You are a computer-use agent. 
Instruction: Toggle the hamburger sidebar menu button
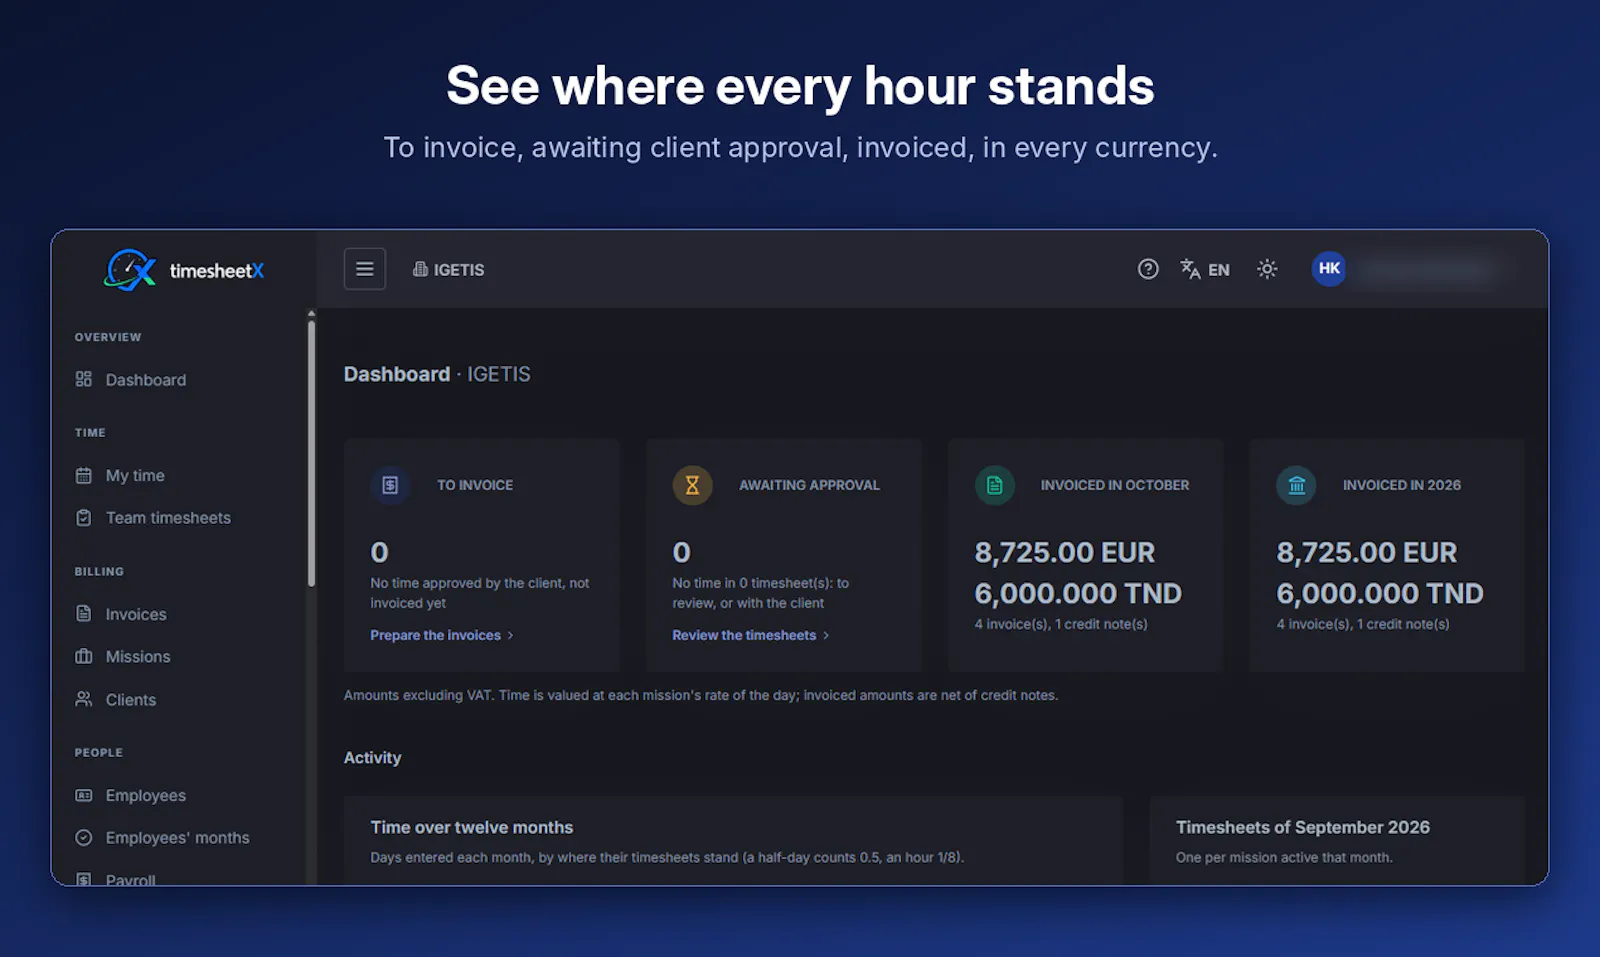point(365,269)
